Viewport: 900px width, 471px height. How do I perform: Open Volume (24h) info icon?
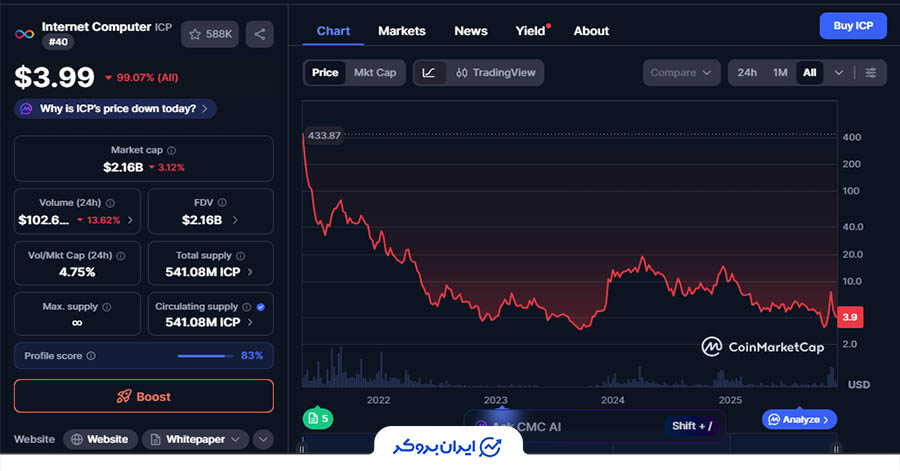(110, 203)
